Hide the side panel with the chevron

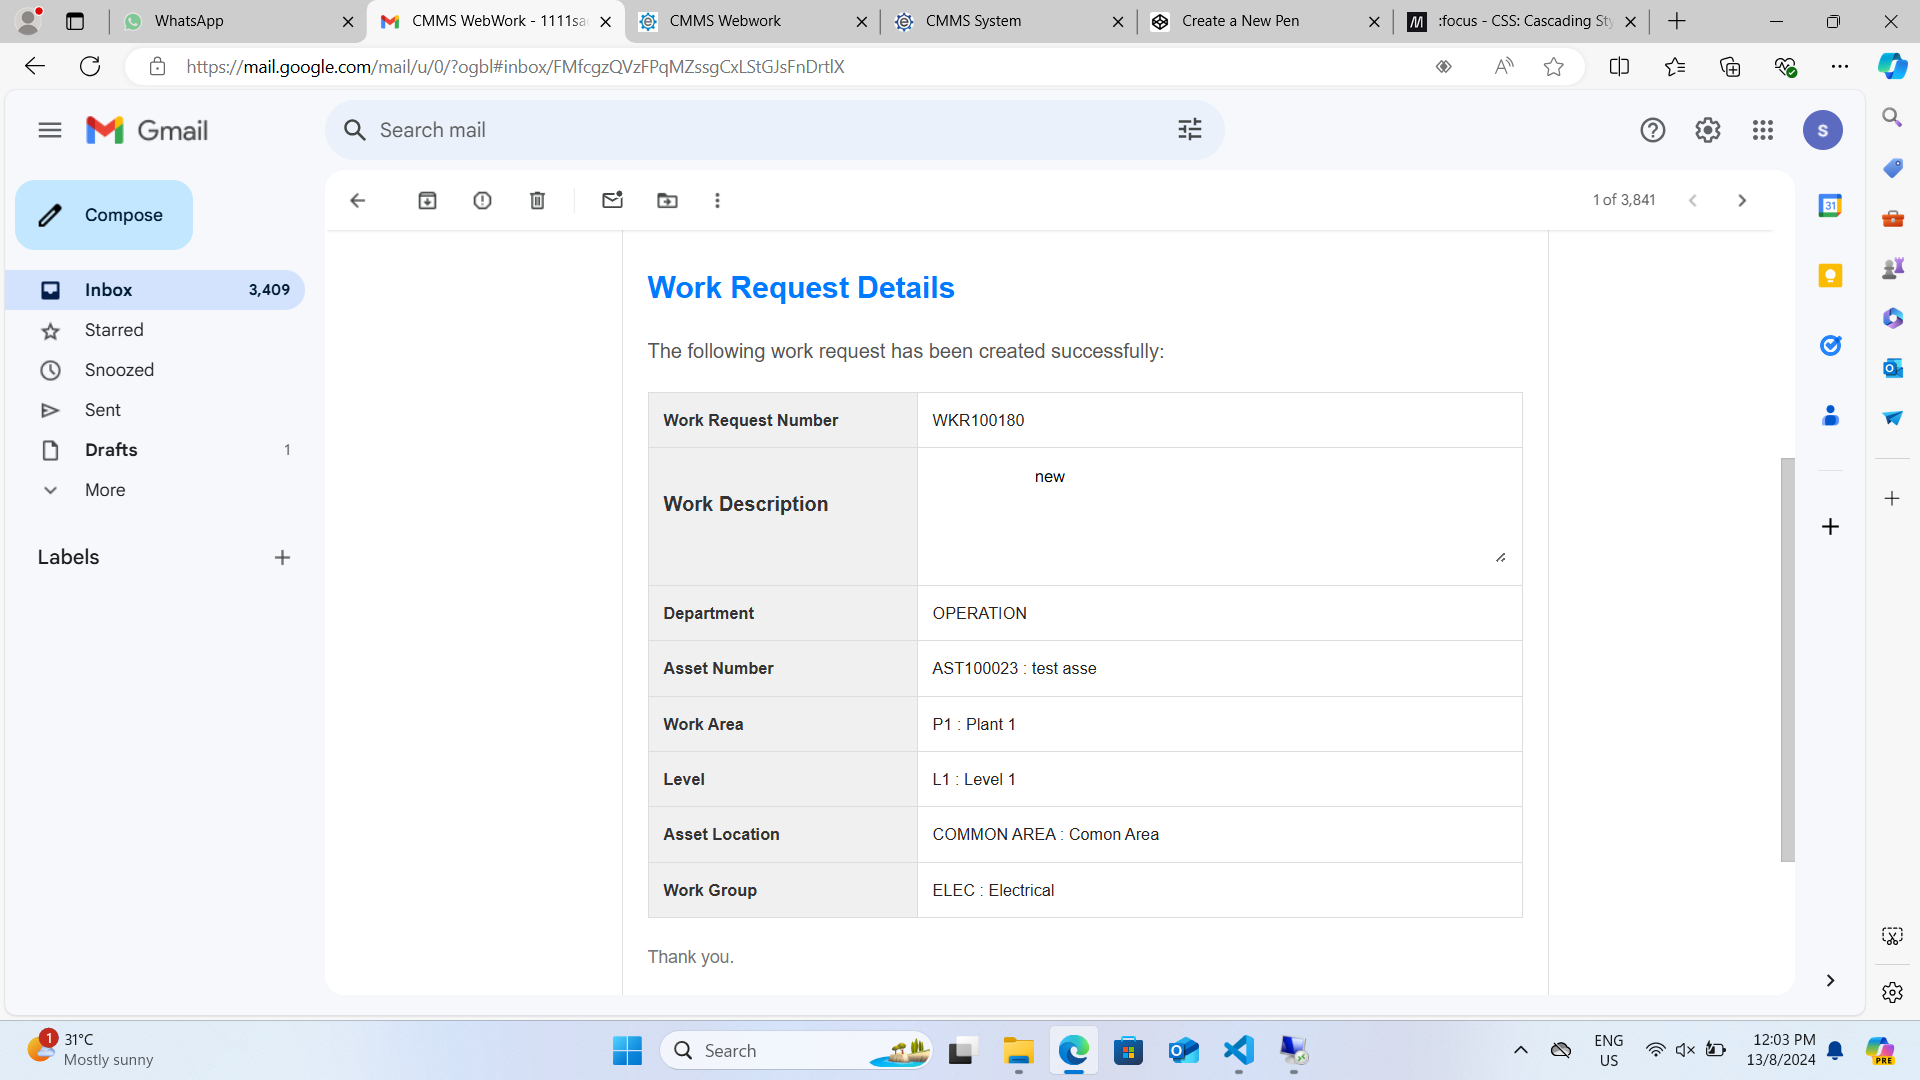pyautogui.click(x=1830, y=981)
